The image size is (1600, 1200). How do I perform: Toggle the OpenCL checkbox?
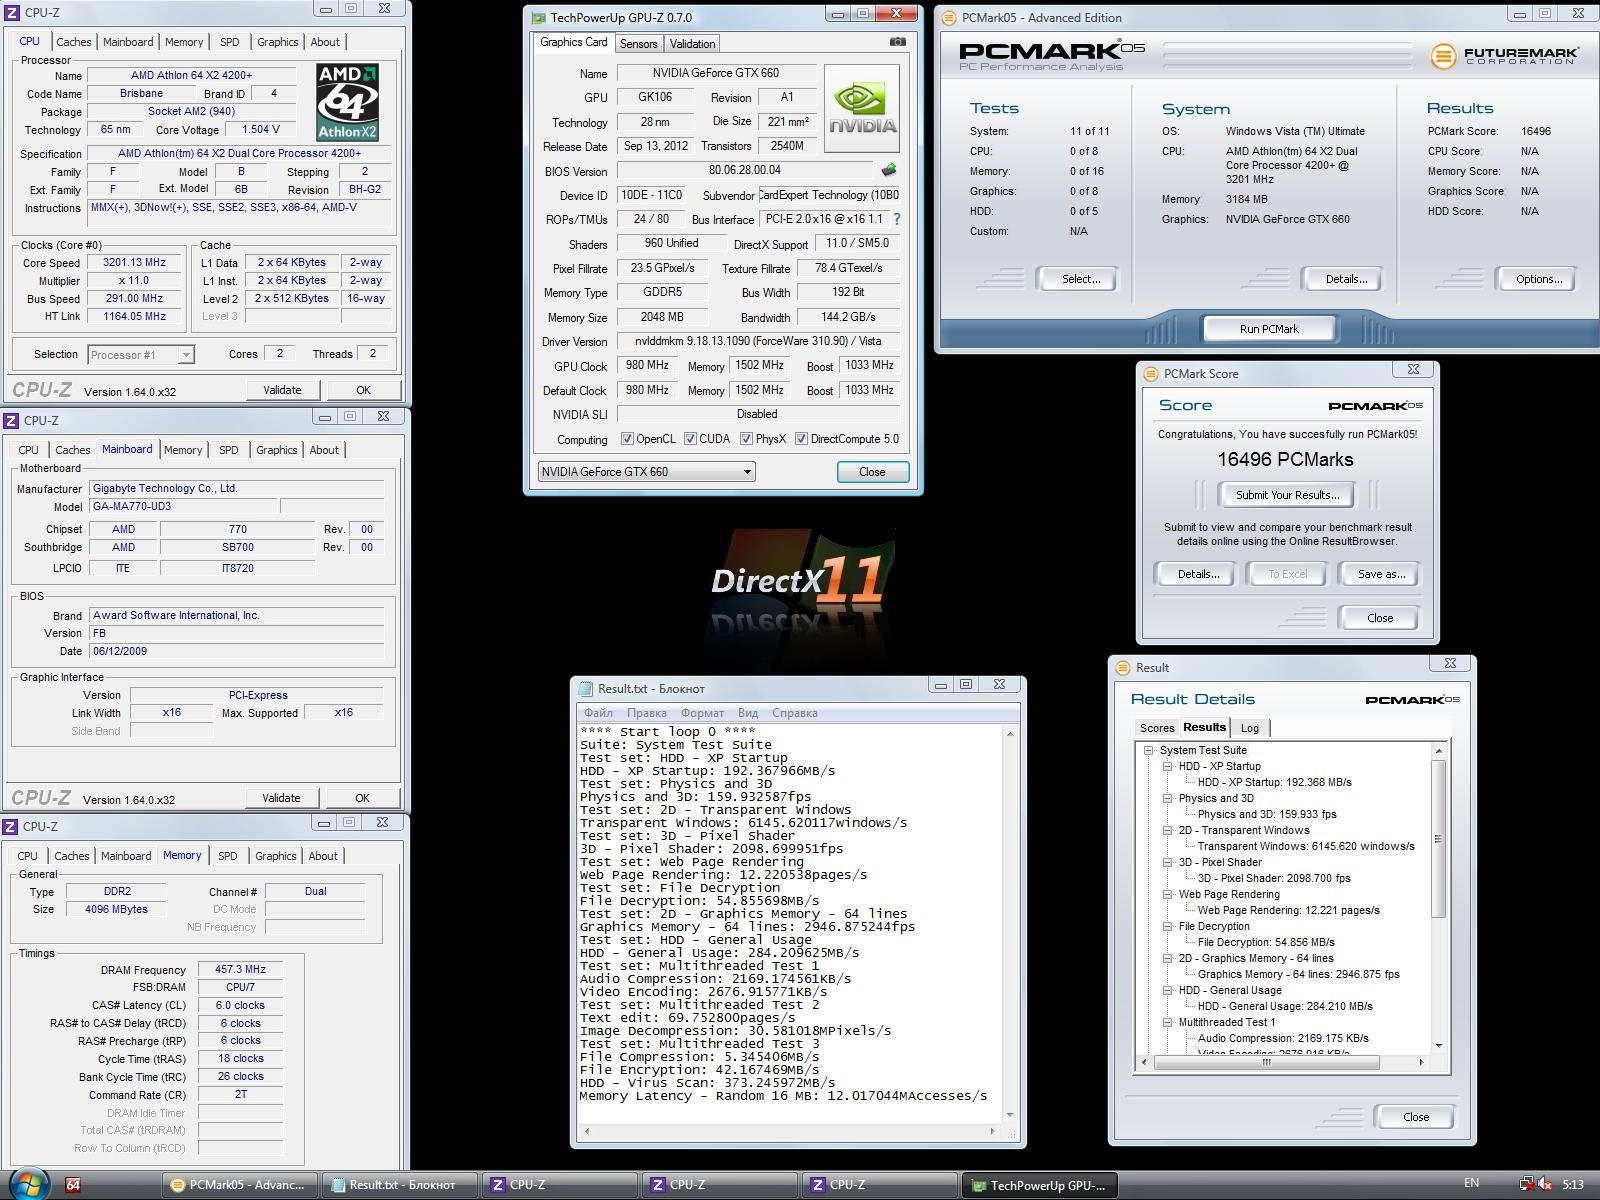tap(627, 439)
